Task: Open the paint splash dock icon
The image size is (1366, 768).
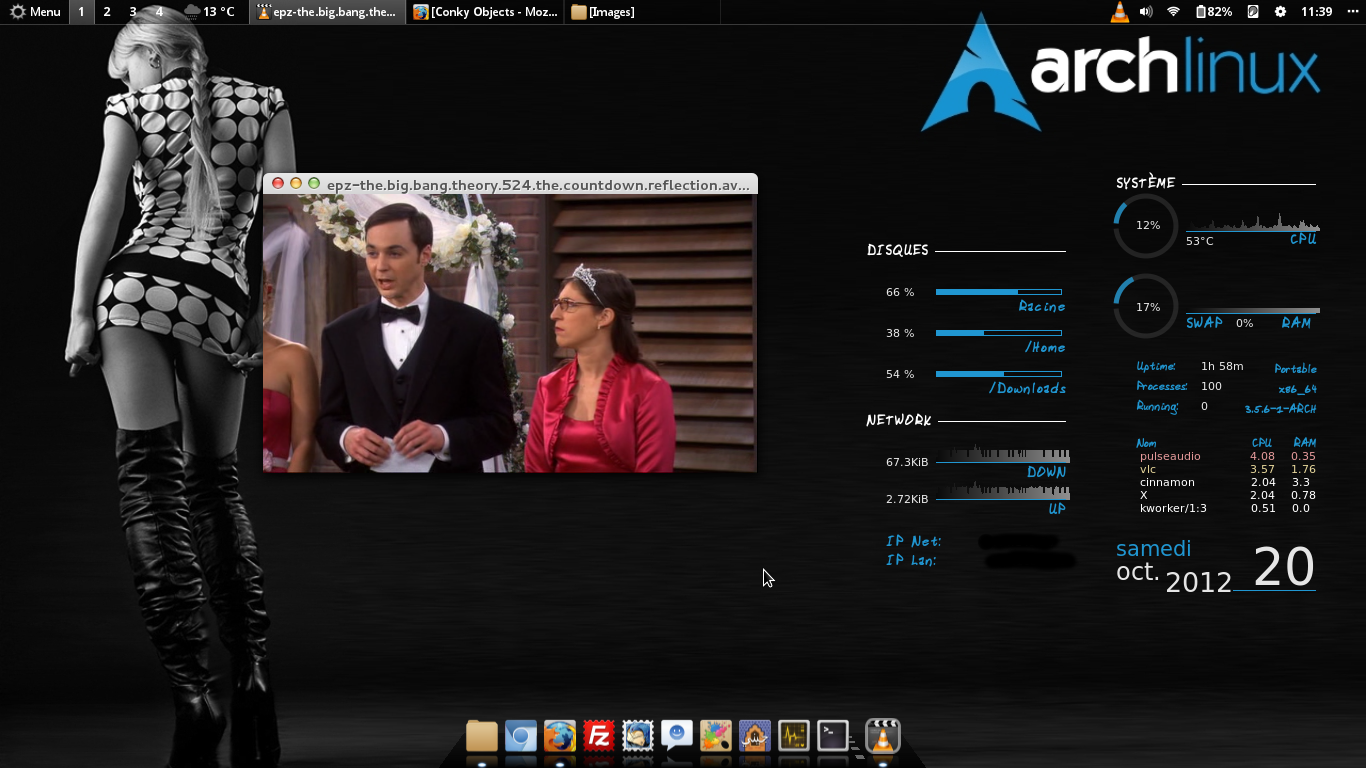Action: (x=716, y=736)
